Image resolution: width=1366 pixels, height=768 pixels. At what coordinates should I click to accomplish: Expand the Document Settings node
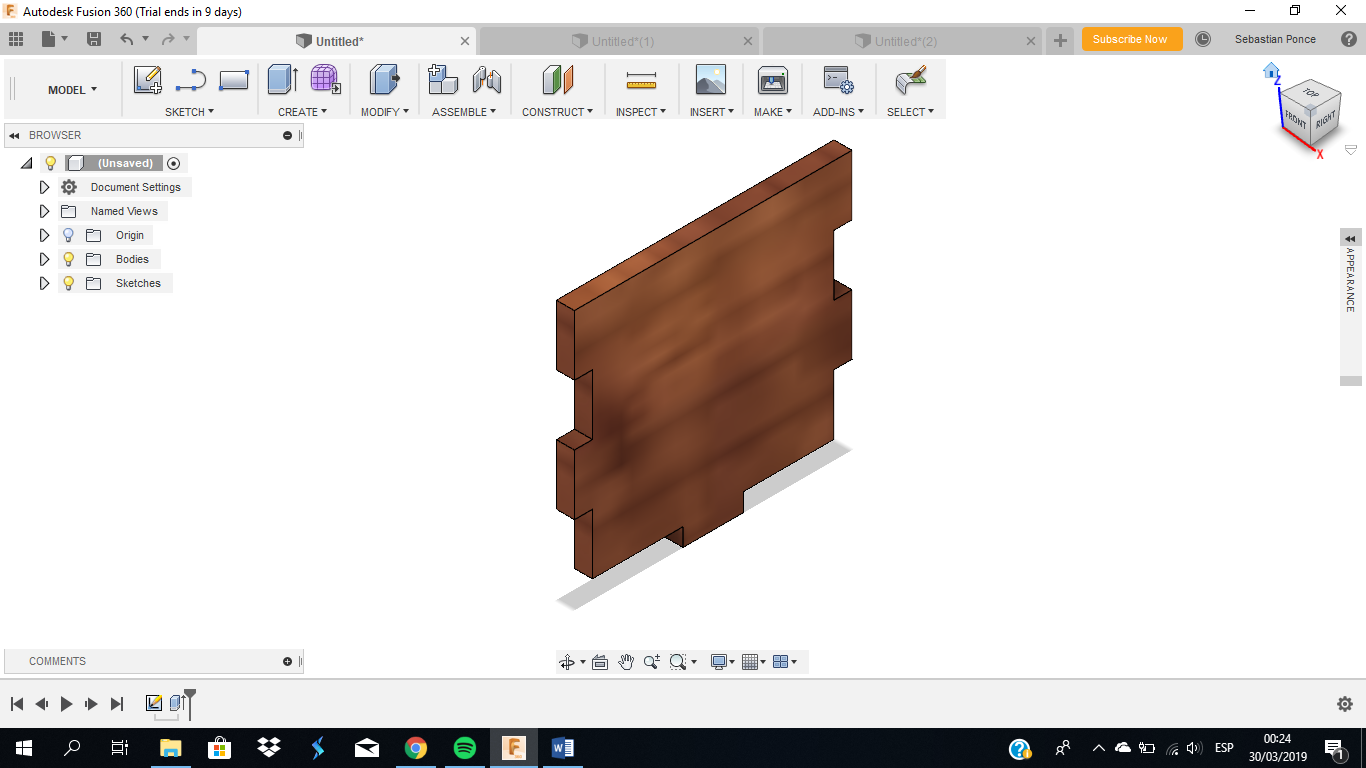(x=44, y=187)
